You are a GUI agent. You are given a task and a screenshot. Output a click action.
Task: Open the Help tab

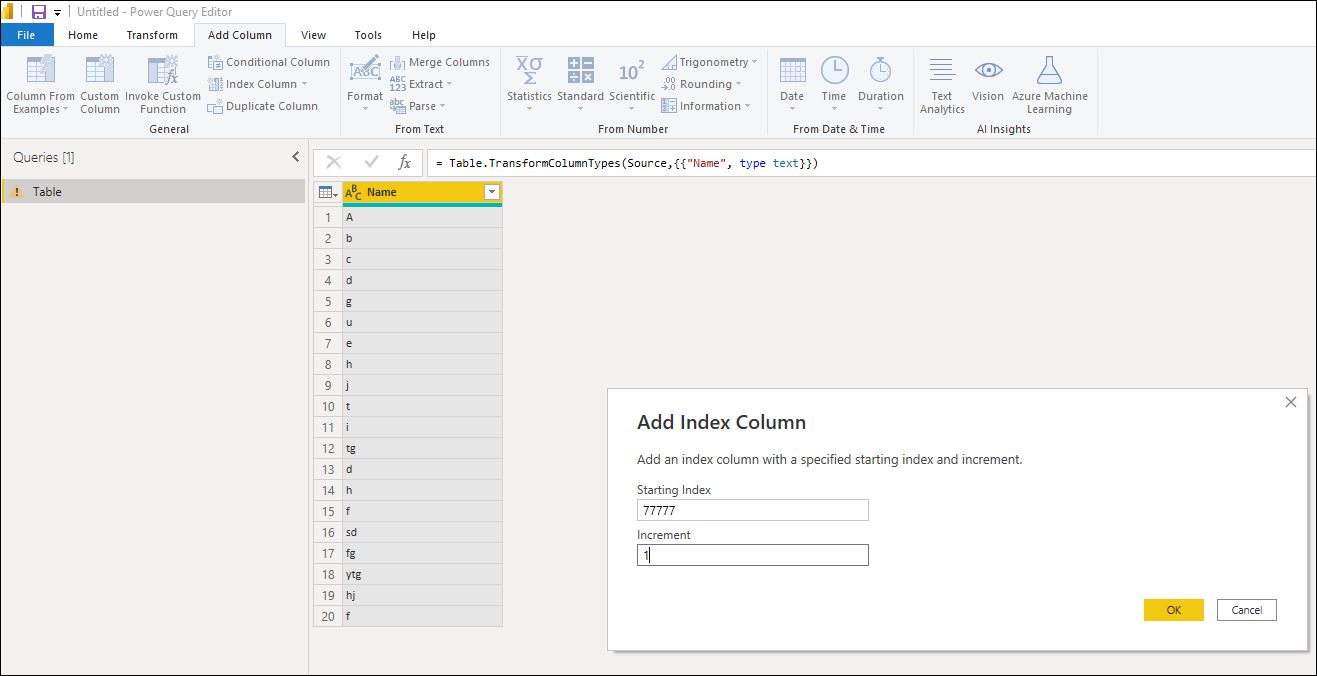[424, 35]
